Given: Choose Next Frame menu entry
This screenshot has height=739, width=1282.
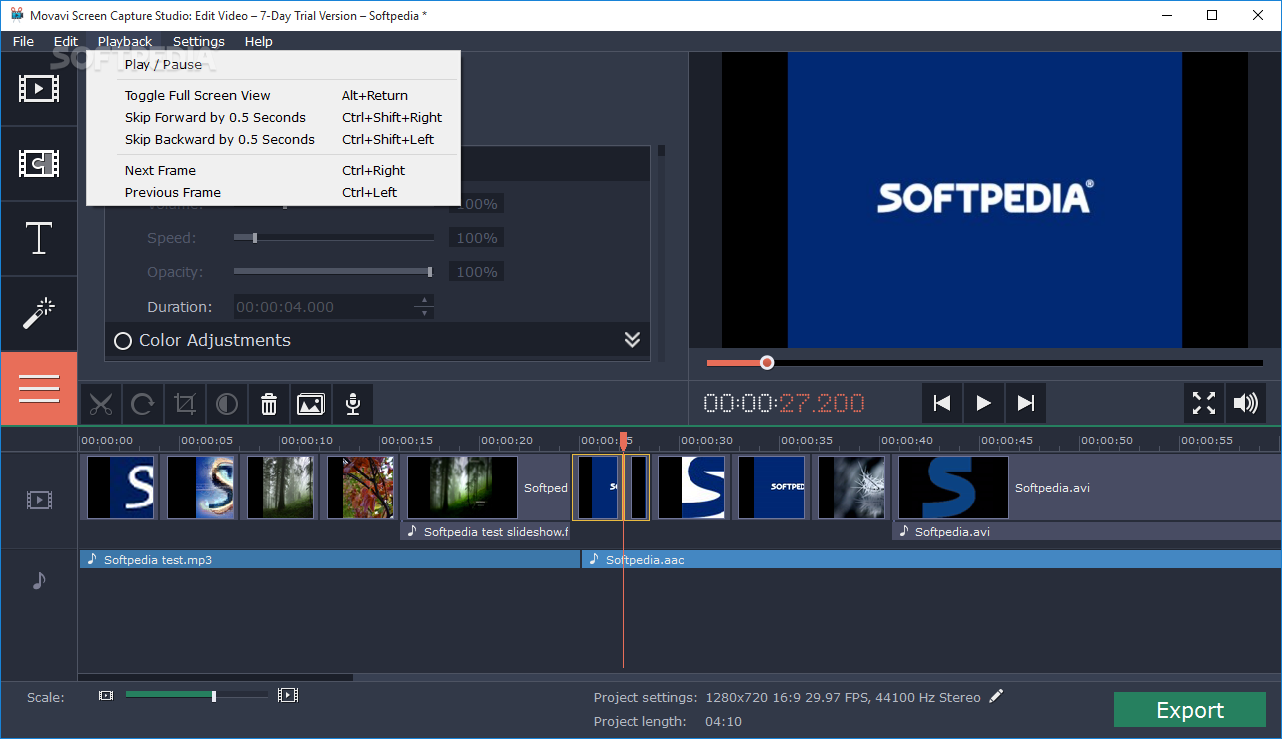Looking at the screenshot, I should (273, 170).
